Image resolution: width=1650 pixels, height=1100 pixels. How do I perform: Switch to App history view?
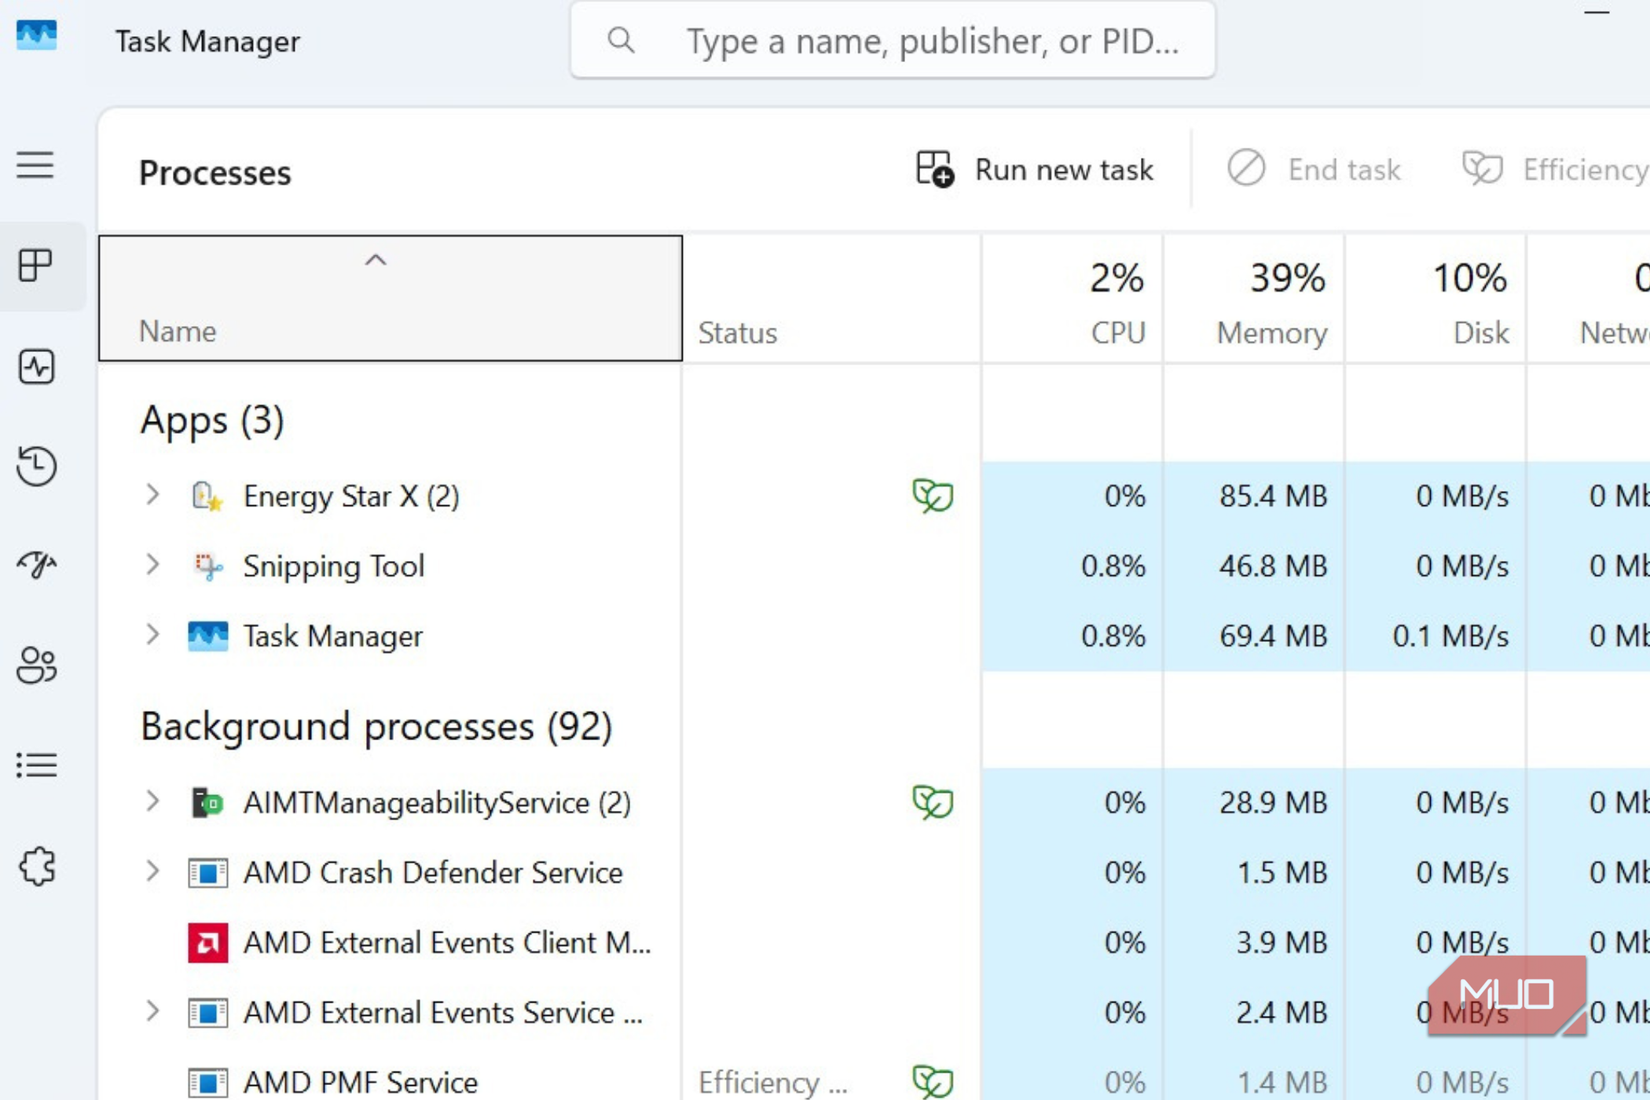(36, 466)
